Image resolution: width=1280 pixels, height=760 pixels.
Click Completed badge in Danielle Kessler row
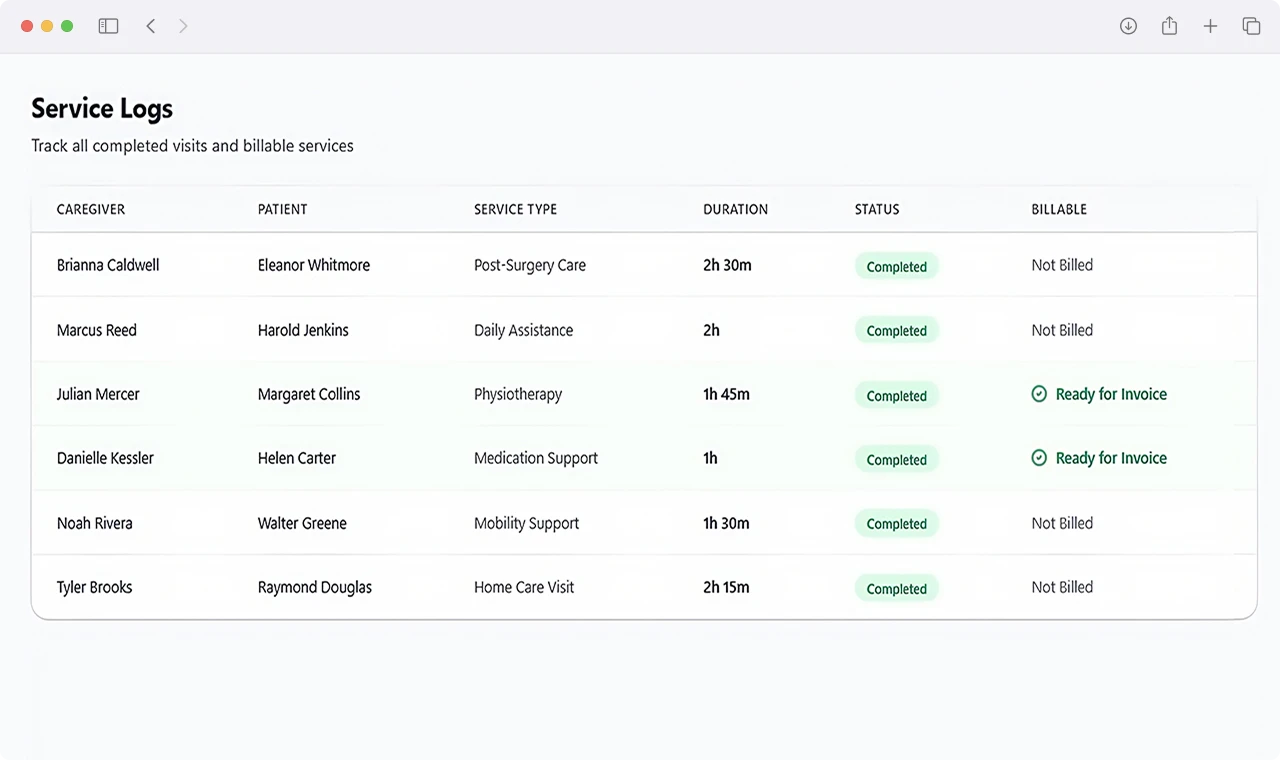tap(897, 459)
